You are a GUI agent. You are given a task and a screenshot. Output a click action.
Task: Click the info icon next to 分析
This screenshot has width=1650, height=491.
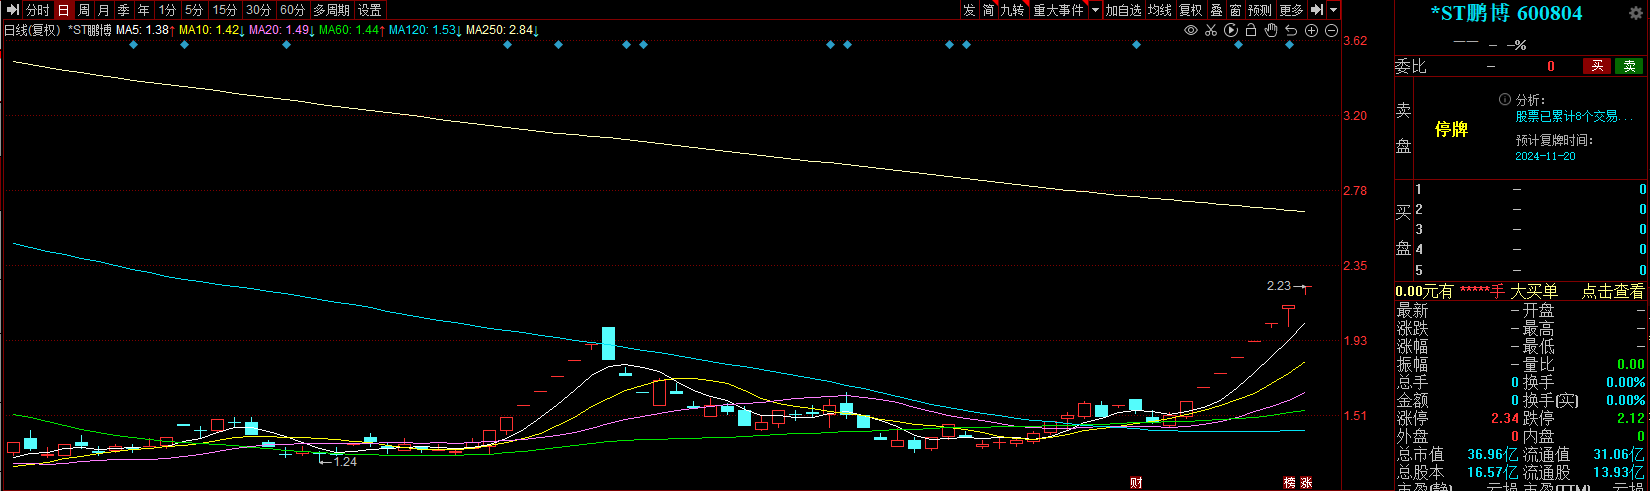1505,100
